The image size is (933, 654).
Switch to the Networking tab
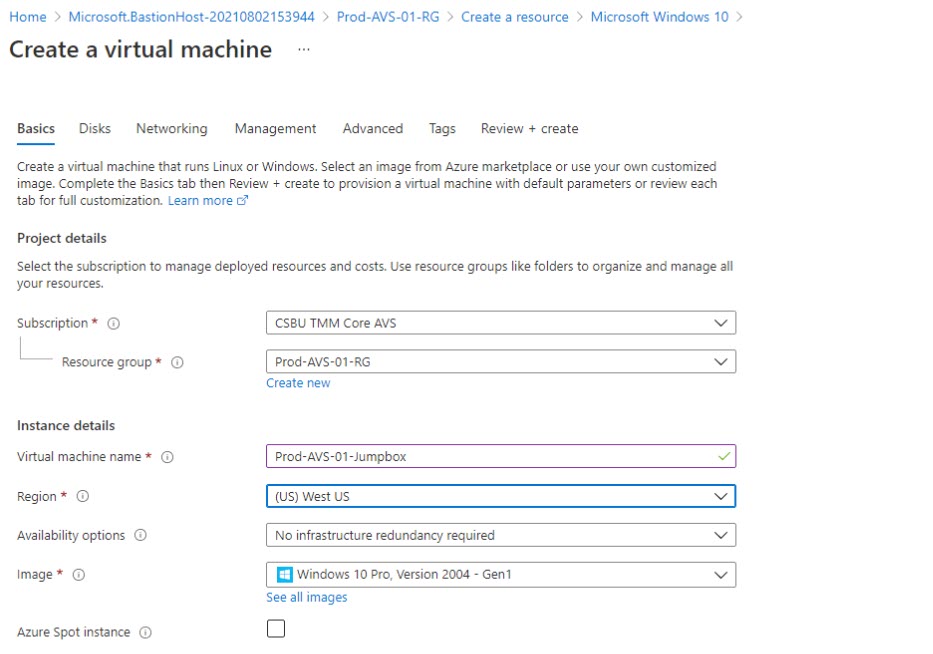point(172,129)
